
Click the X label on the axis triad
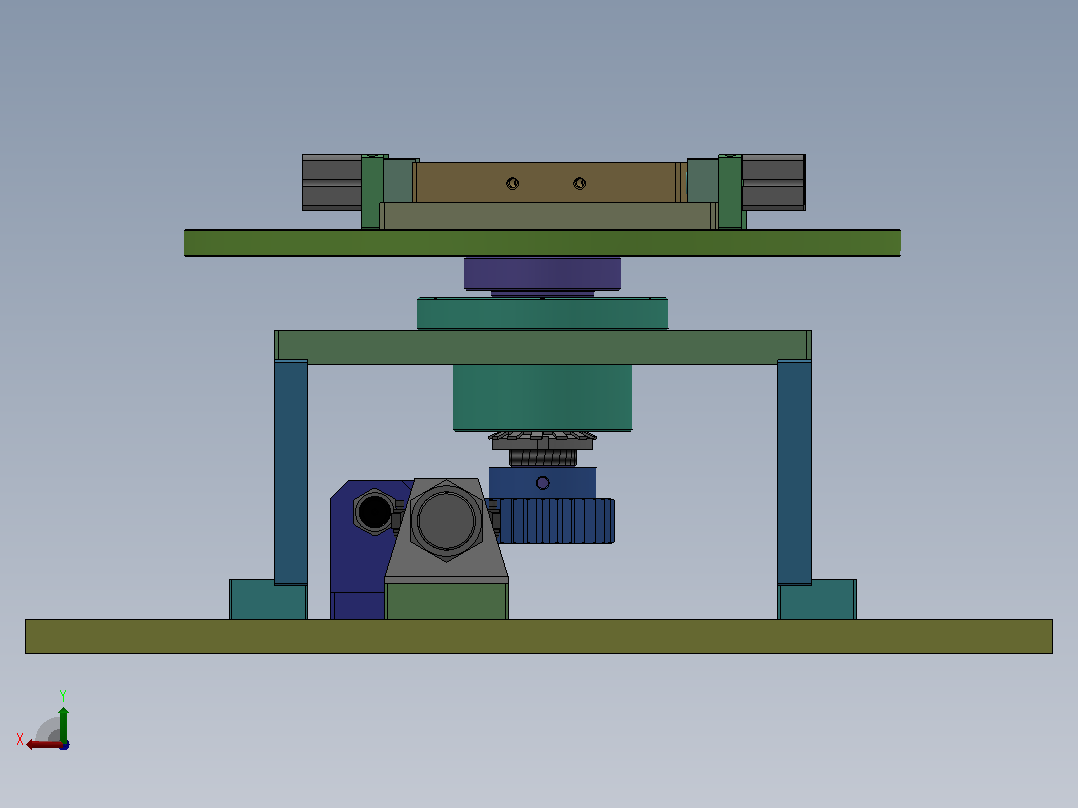[x=20, y=739]
